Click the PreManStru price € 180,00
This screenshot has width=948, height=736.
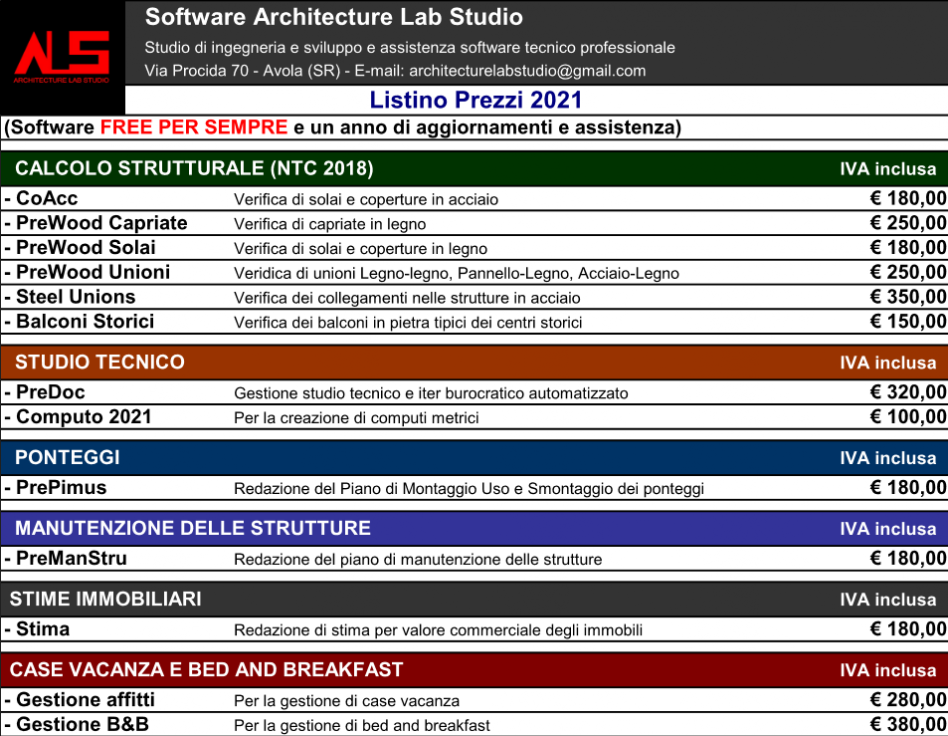pyautogui.click(x=908, y=558)
